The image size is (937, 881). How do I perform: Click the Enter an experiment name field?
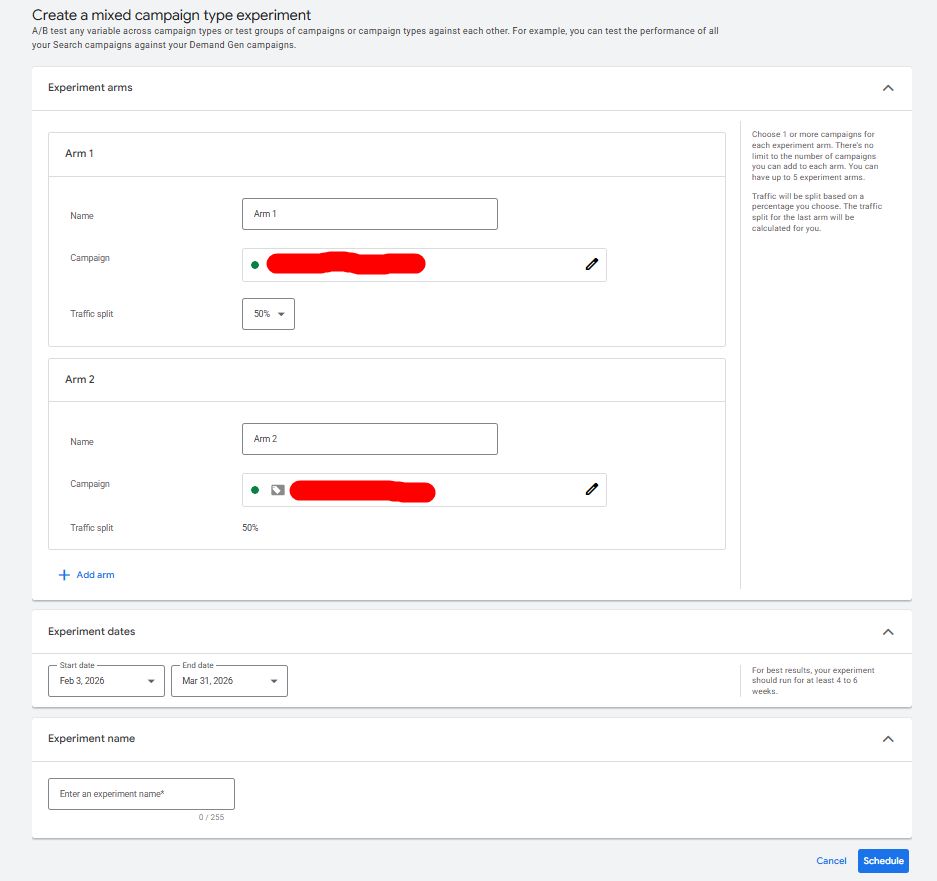pyautogui.click(x=141, y=794)
